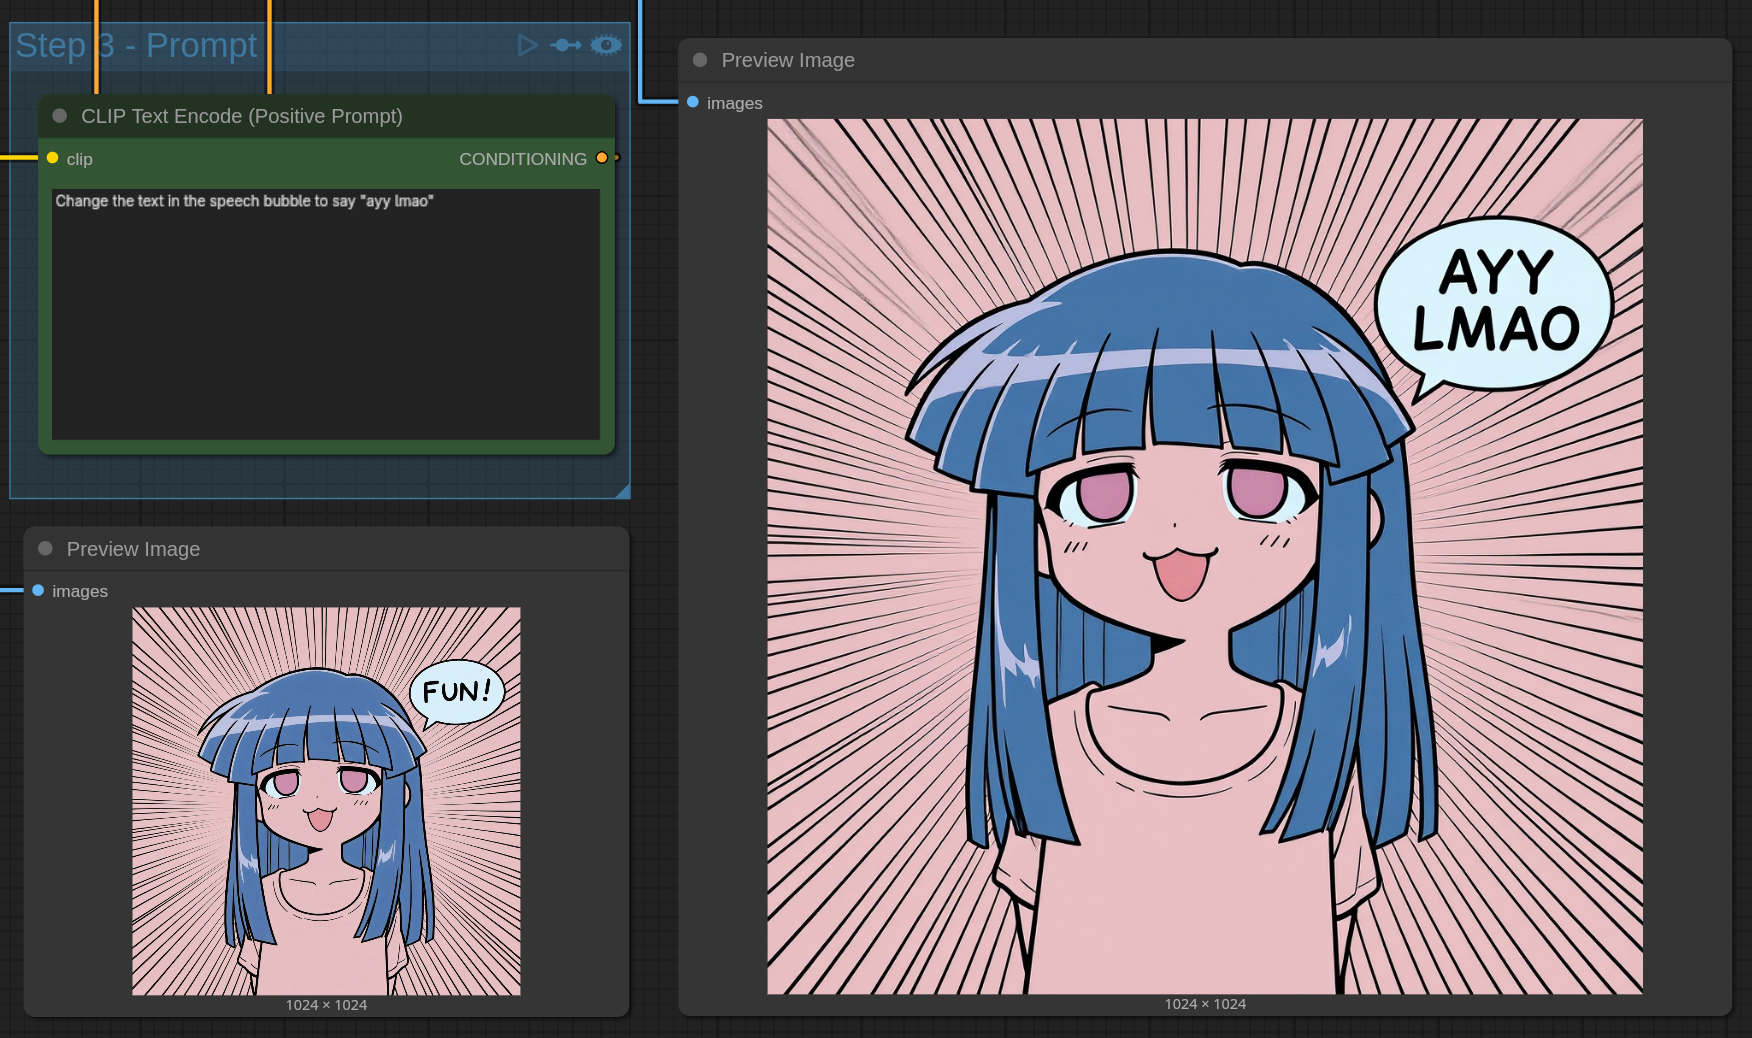This screenshot has height=1038, width=1752.
Task: Click the bypass group nodes arrow icon
Action: coord(566,45)
